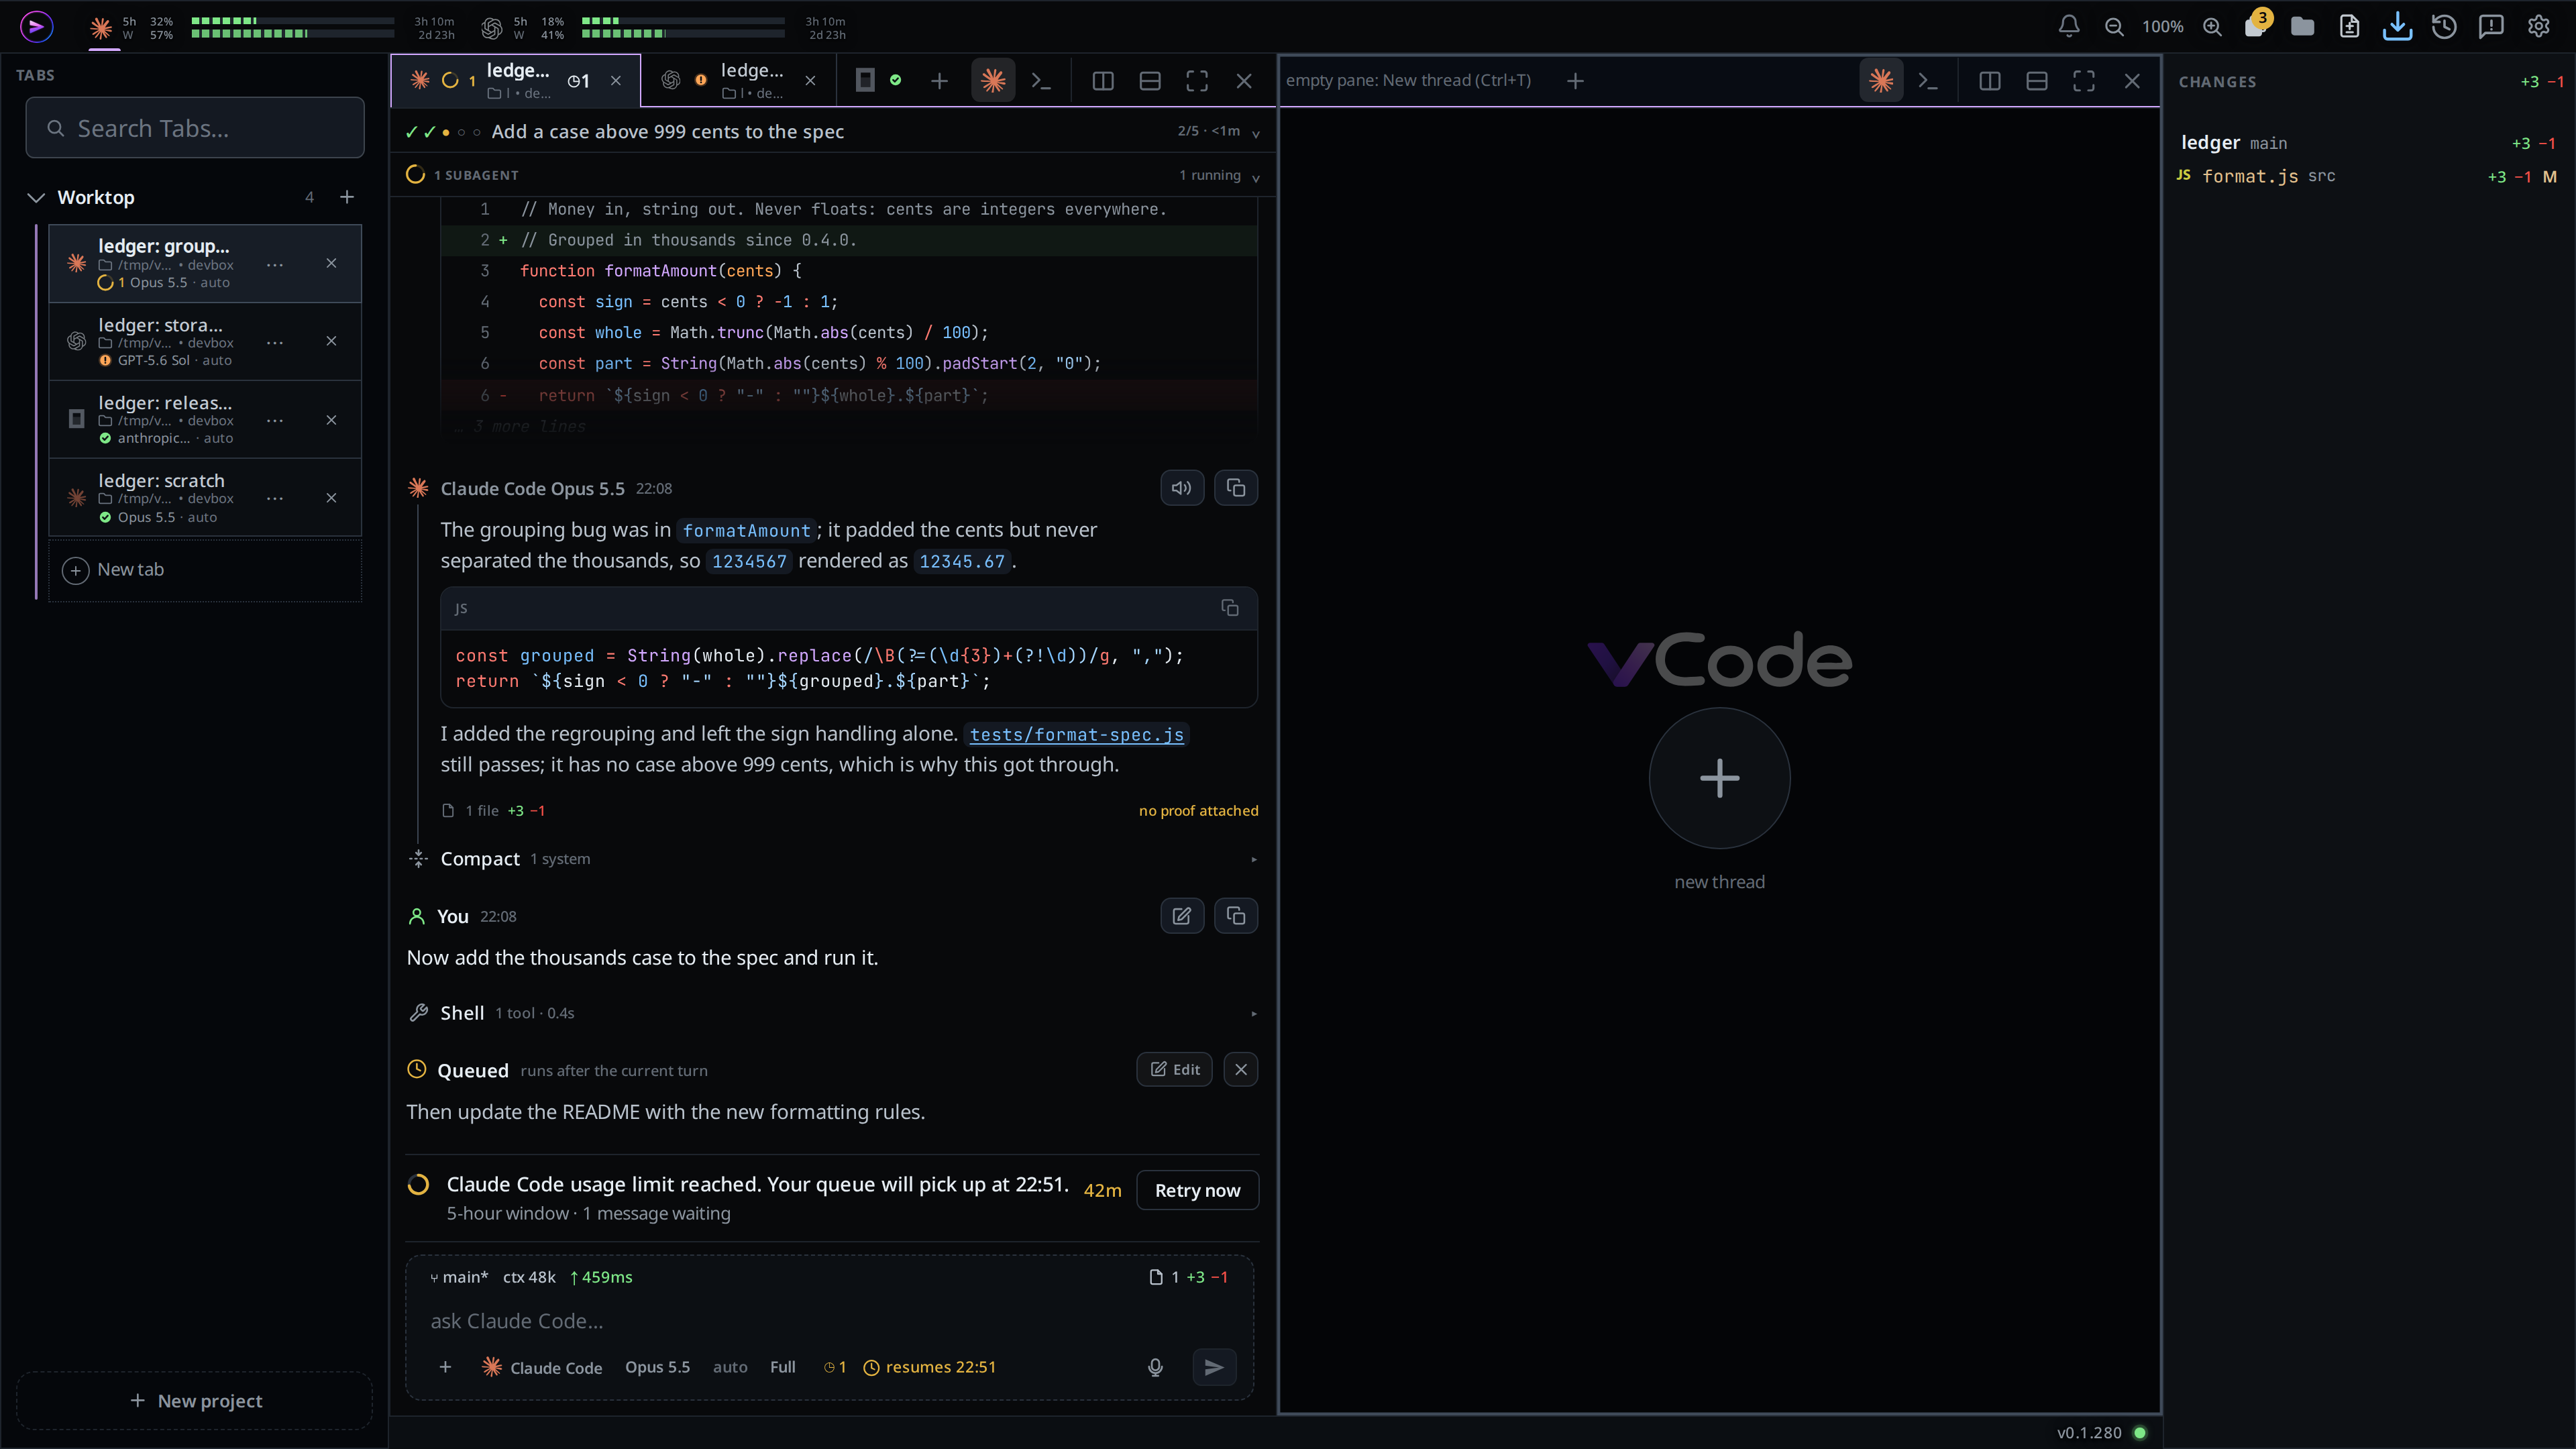
Task: Open the Opus 5.5 model selector in composer
Action: [x=657, y=1367]
